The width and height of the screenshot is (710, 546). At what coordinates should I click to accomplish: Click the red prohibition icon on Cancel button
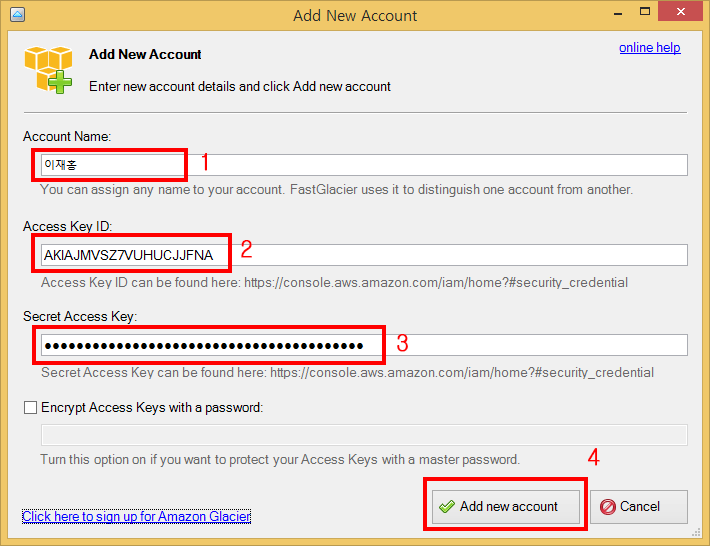tap(607, 507)
